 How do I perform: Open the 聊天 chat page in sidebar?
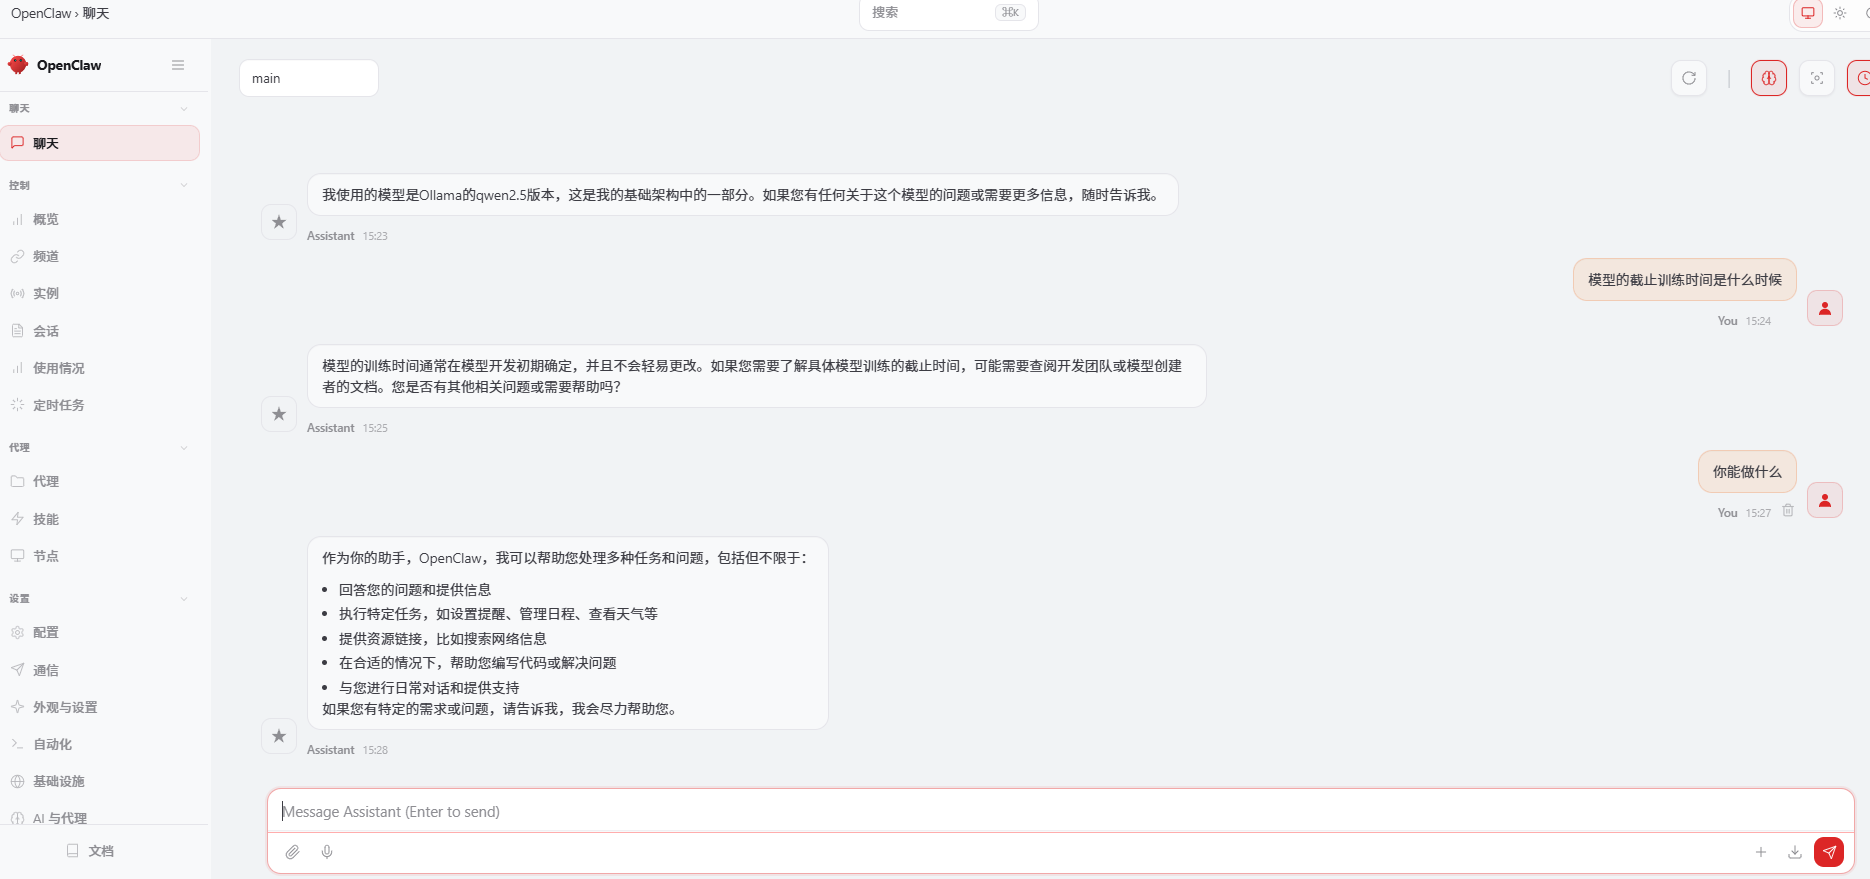tap(100, 143)
